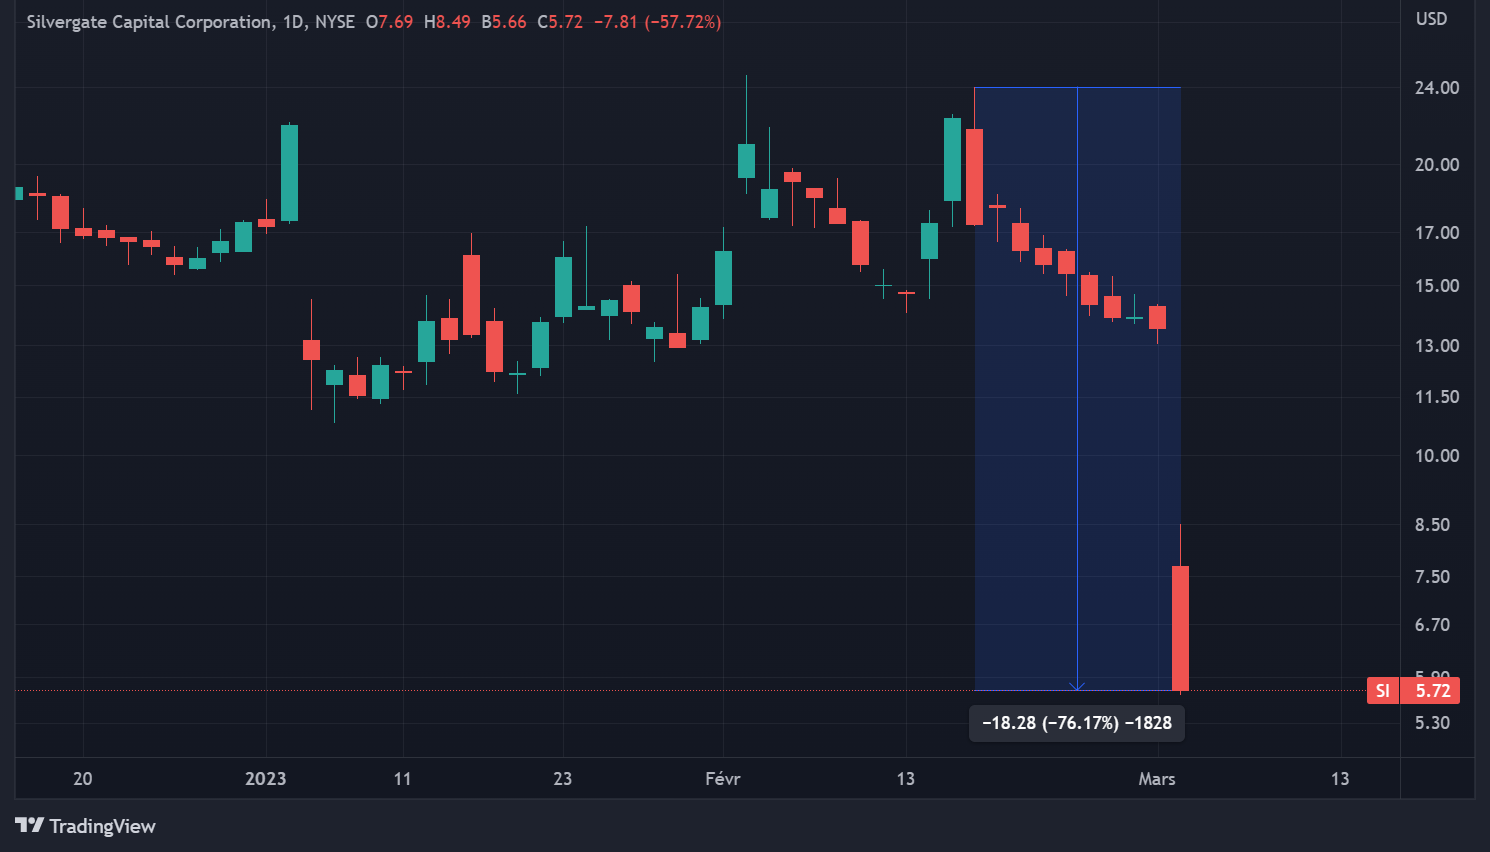
Task: Click the Mars label on time axis
Action: pyautogui.click(x=1156, y=779)
